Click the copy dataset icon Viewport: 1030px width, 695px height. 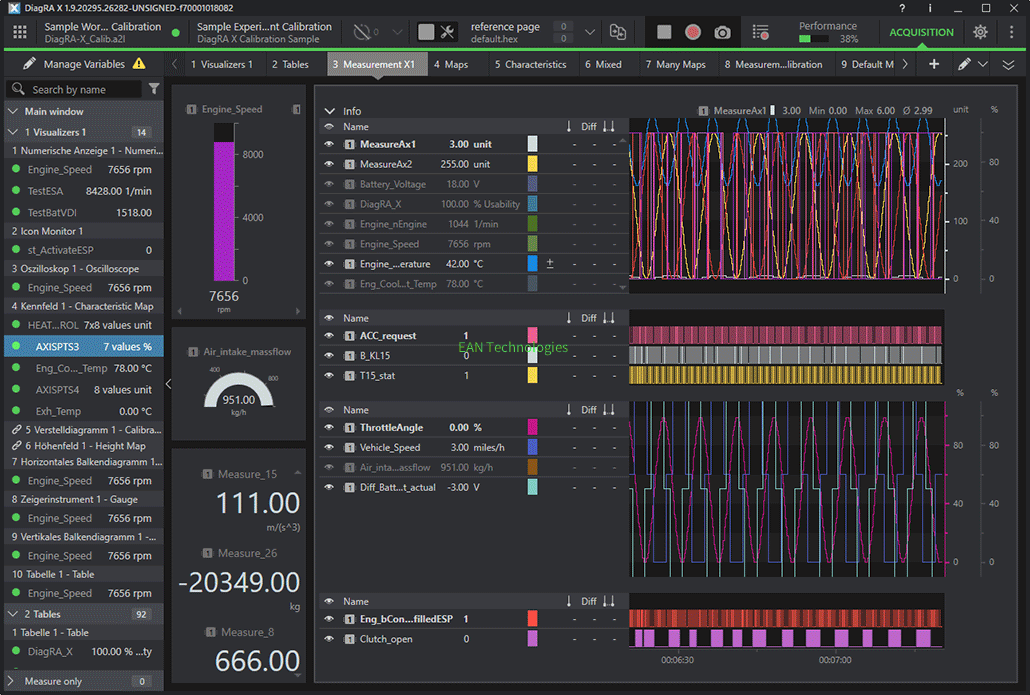click(618, 32)
